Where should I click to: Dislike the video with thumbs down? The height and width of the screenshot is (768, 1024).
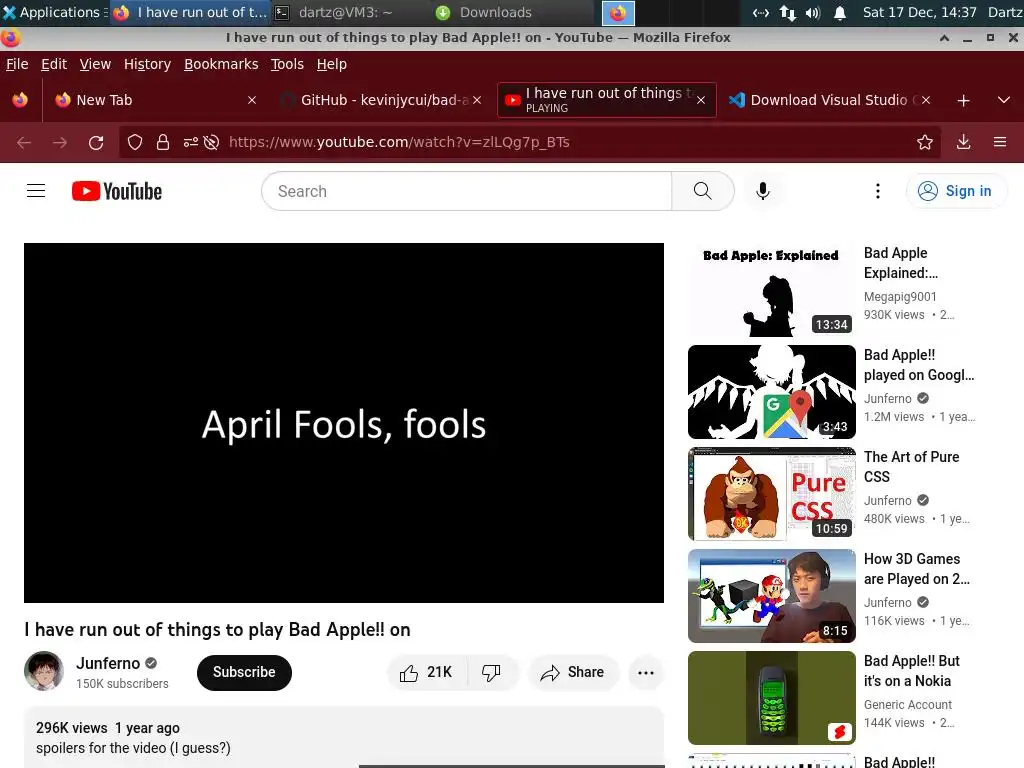pyautogui.click(x=491, y=673)
